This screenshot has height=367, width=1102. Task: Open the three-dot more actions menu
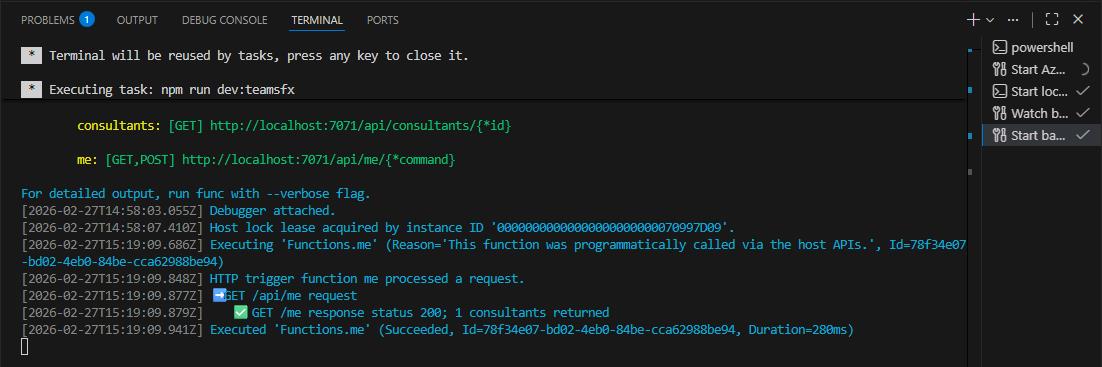coord(1013,20)
